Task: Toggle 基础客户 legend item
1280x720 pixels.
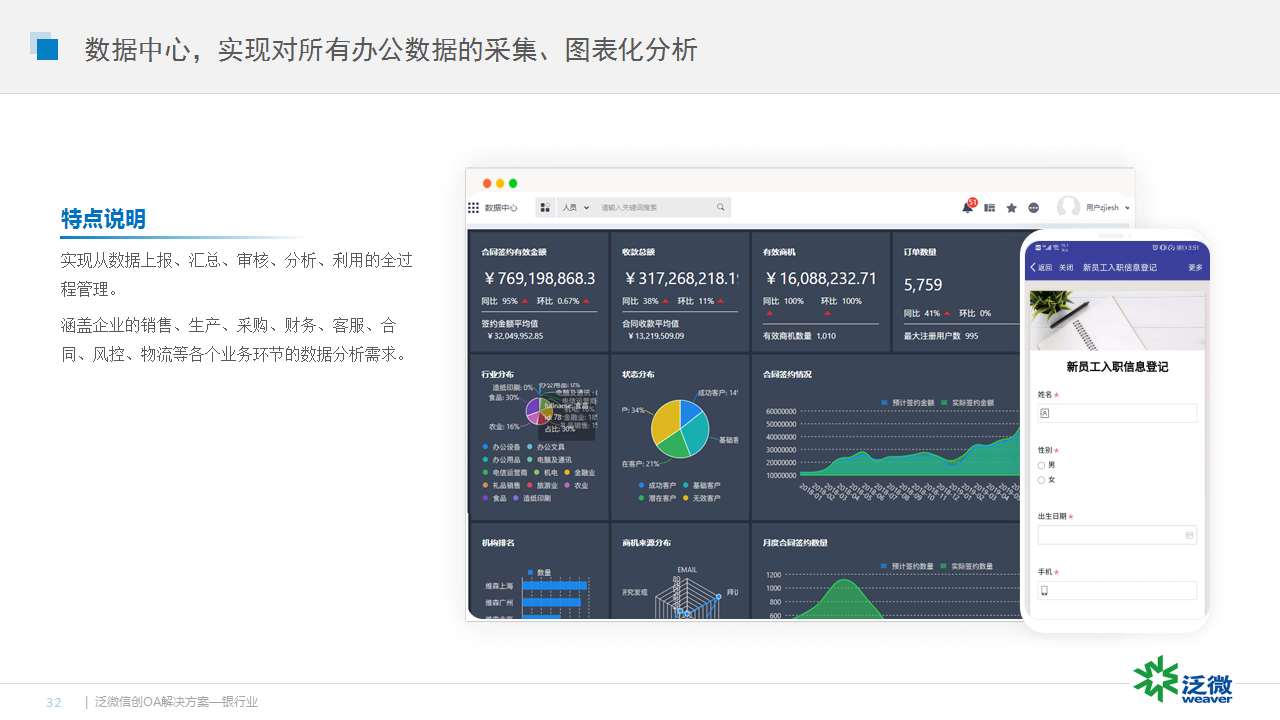Action: pos(701,485)
